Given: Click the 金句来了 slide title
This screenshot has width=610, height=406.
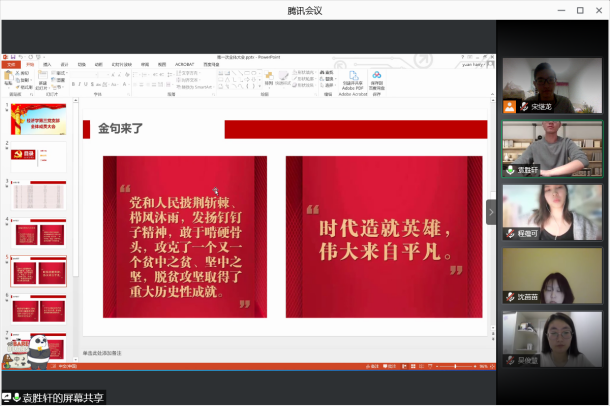Looking at the screenshot, I should tap(121, 129).
